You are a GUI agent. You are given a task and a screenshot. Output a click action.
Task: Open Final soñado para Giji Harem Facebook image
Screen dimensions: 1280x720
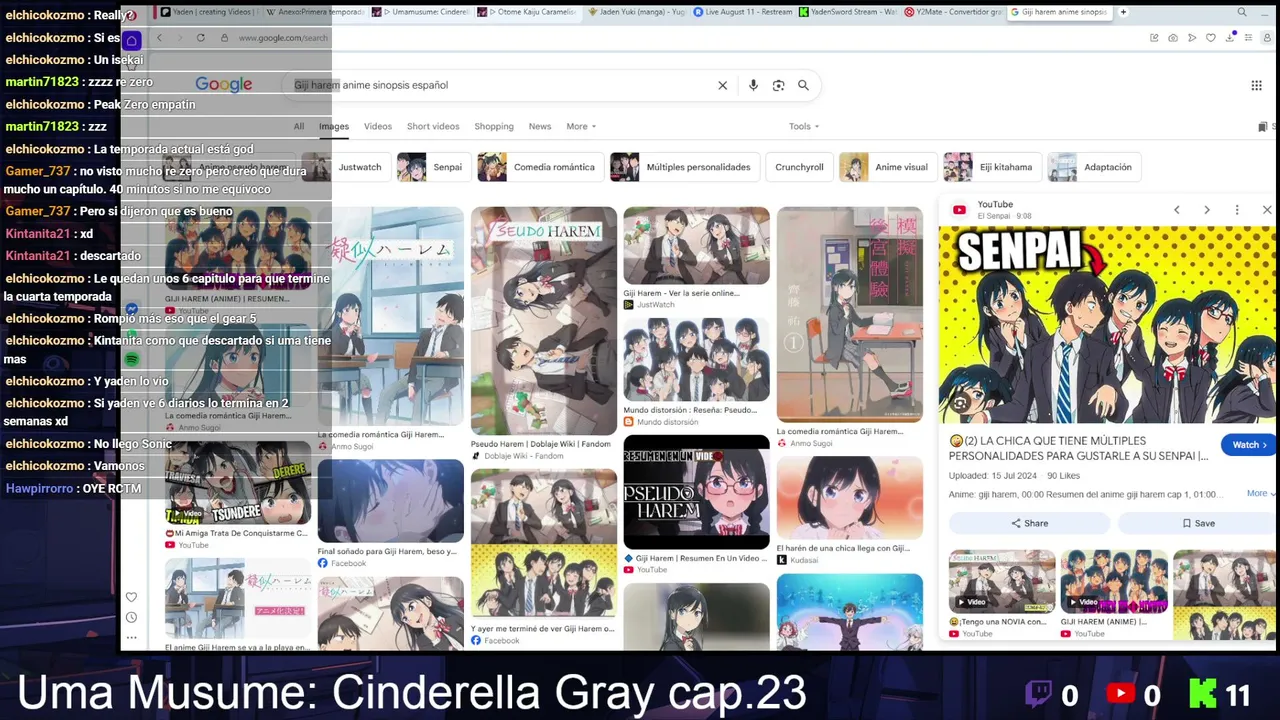pos(390,501)
